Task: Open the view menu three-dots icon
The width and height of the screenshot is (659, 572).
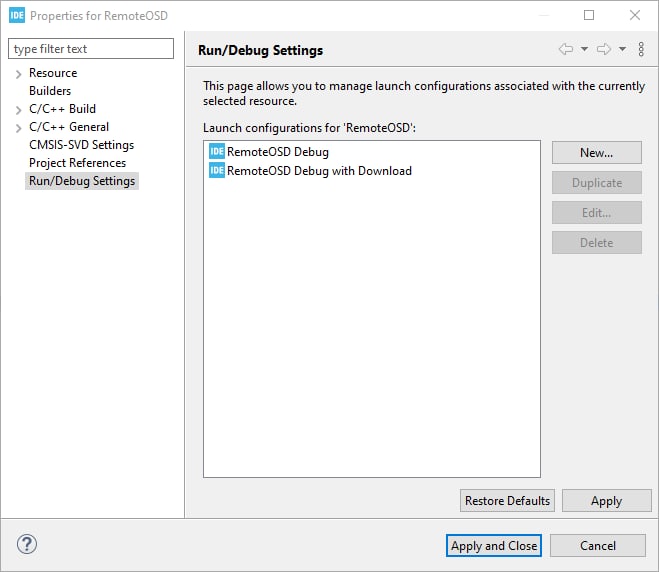Action: tap(641, 49)
